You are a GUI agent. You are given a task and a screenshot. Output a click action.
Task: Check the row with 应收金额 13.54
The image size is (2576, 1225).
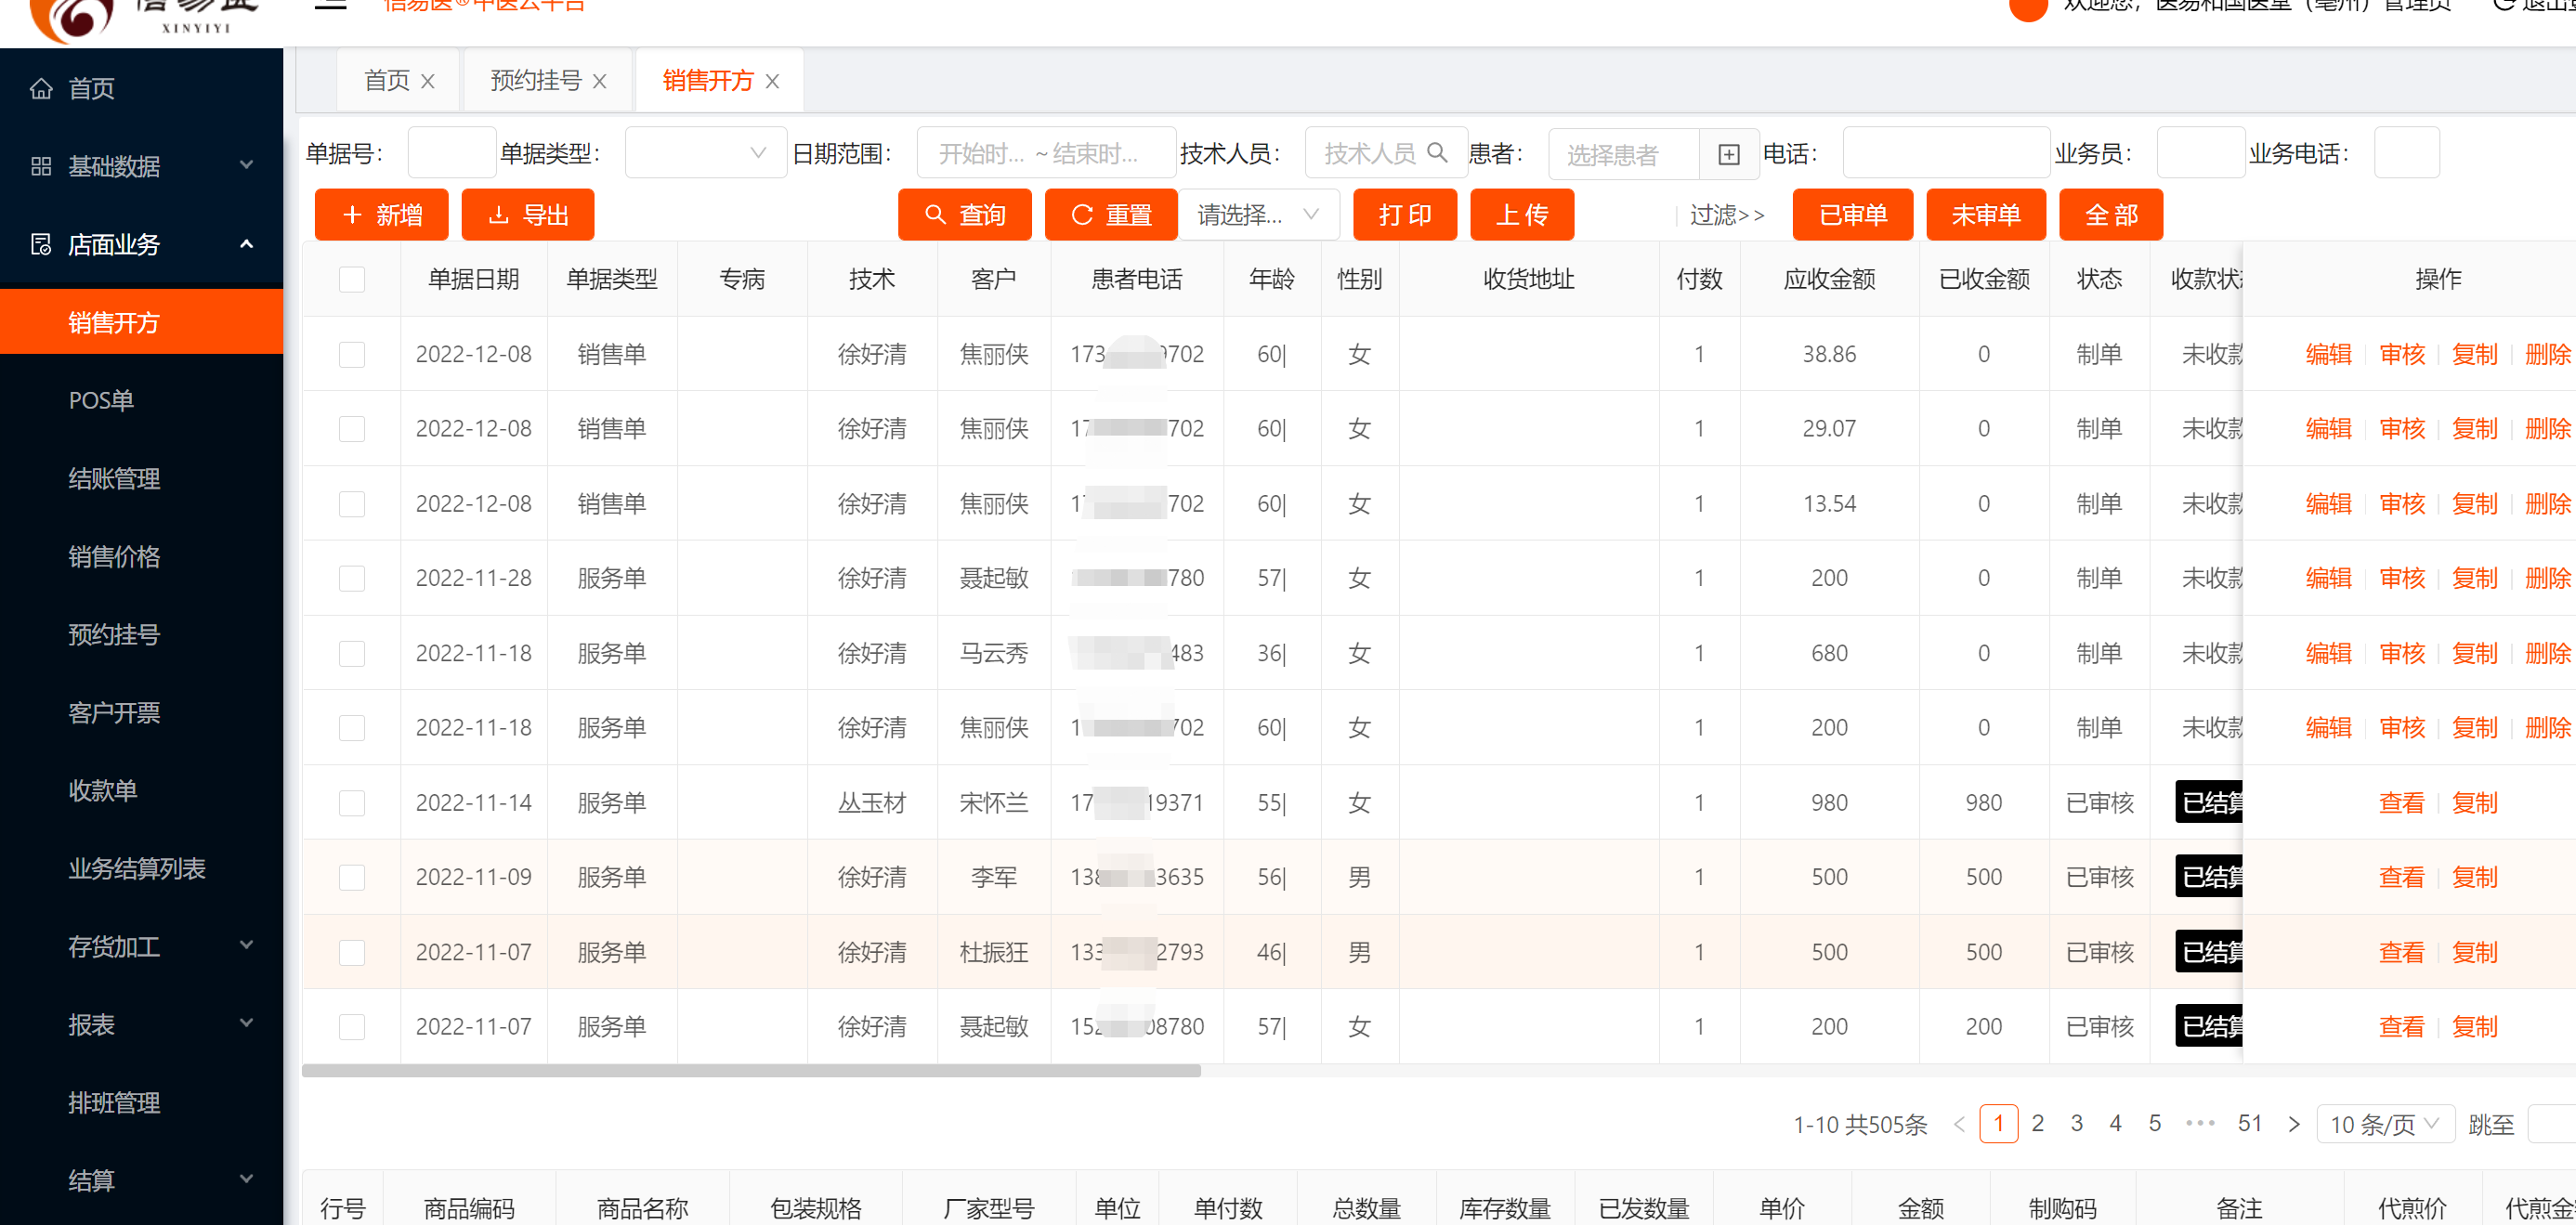(x=352, y=503)
